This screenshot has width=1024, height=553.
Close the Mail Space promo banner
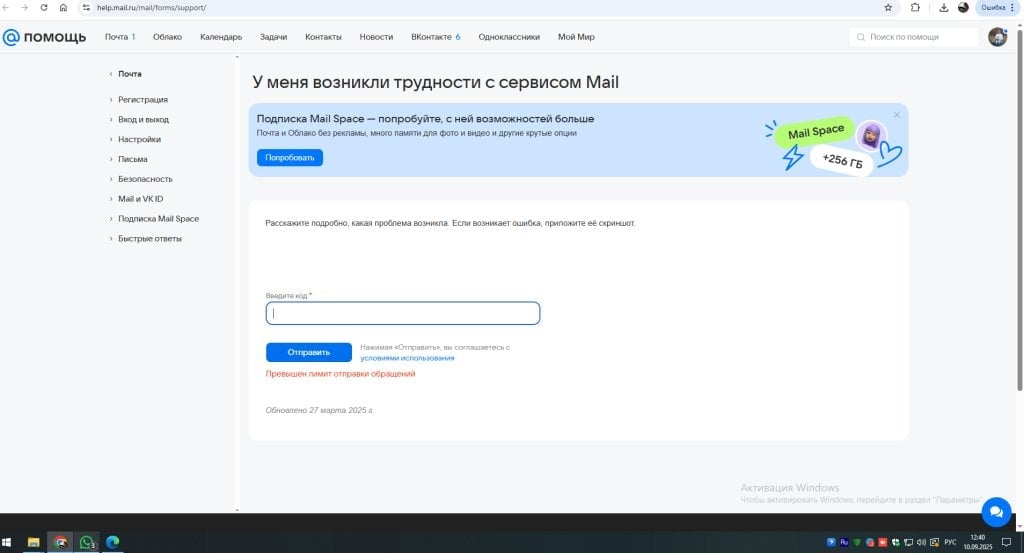pos(897,115)
